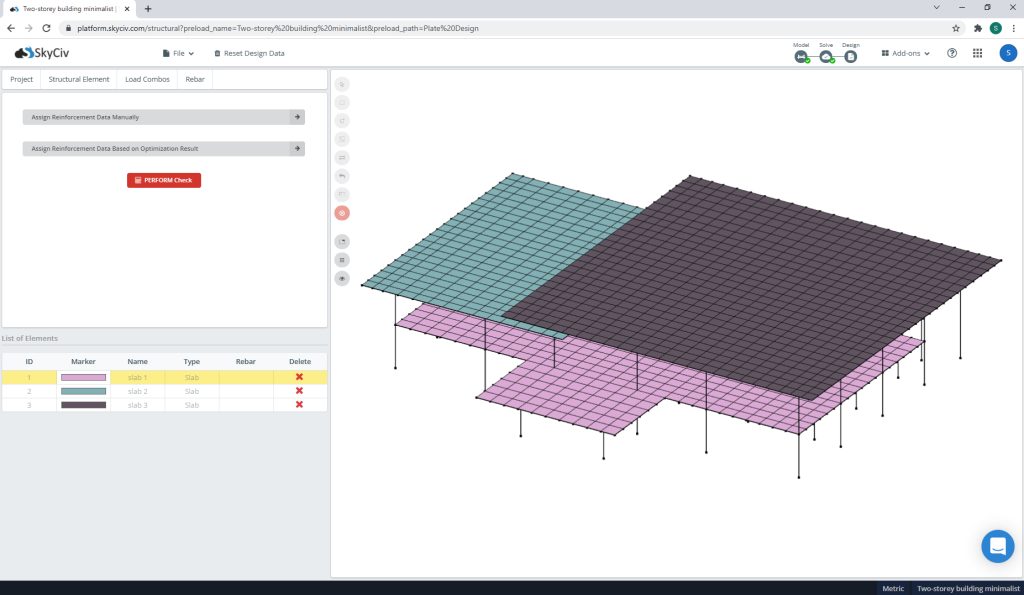Delete slab 3 with red X

click(299, 405)
